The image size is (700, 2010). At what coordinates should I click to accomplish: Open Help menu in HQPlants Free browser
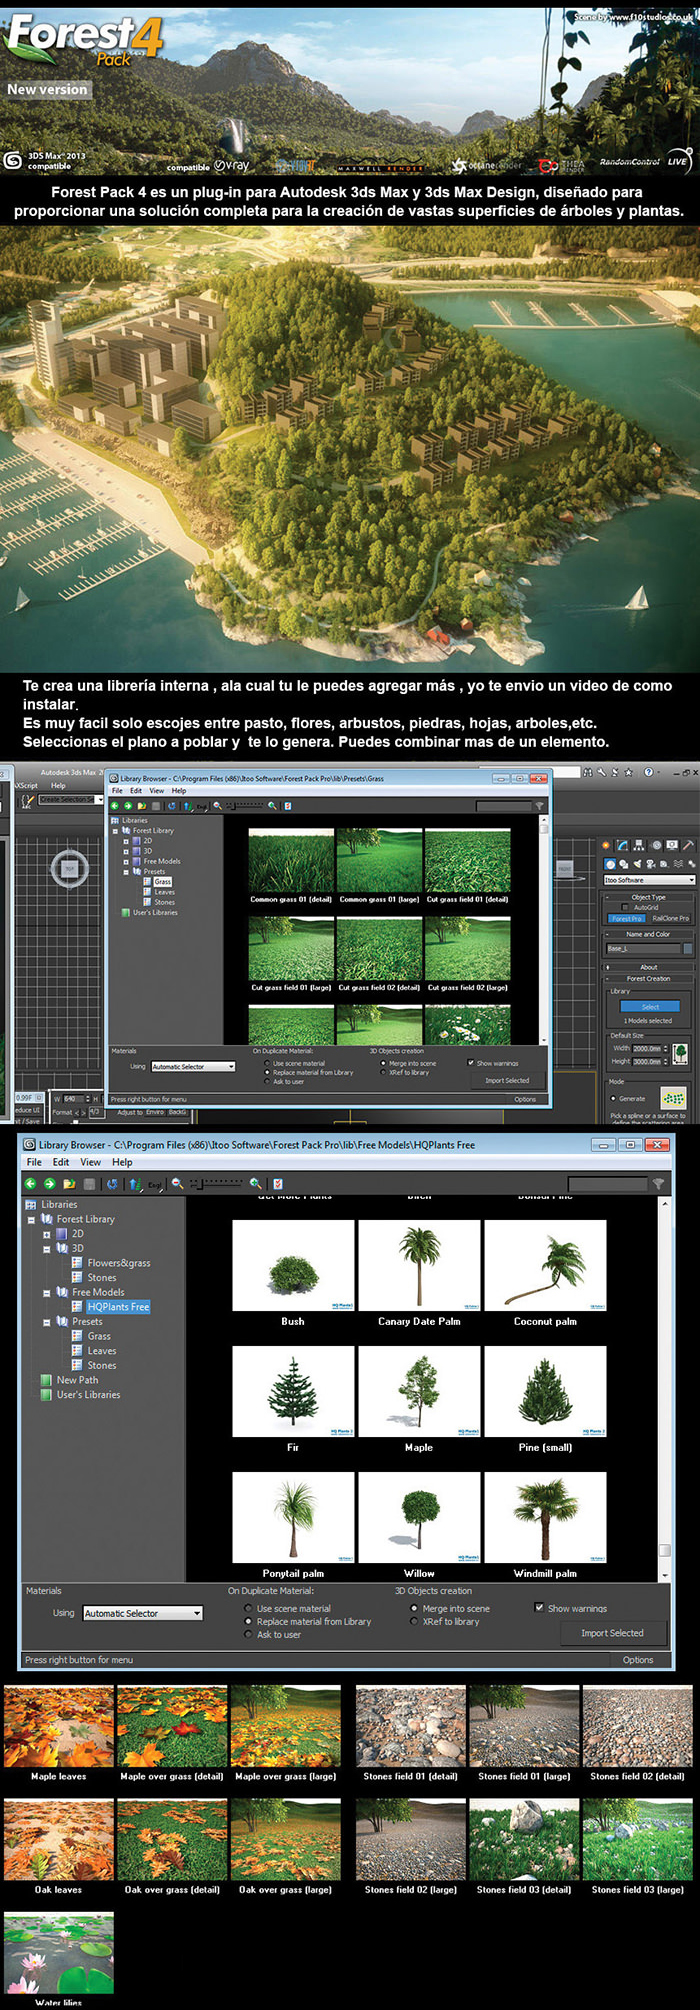[122, 1162]
